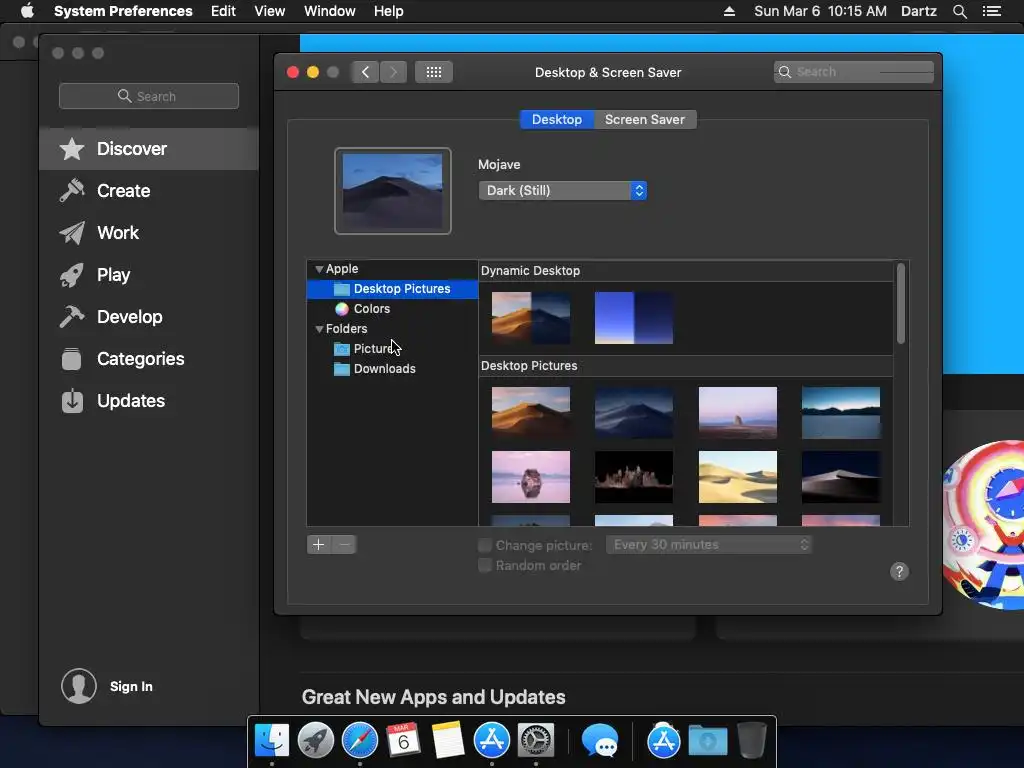Open the Downloads folder stack in Dock
Screen dimensions: 1024x768
pos(708,741)
